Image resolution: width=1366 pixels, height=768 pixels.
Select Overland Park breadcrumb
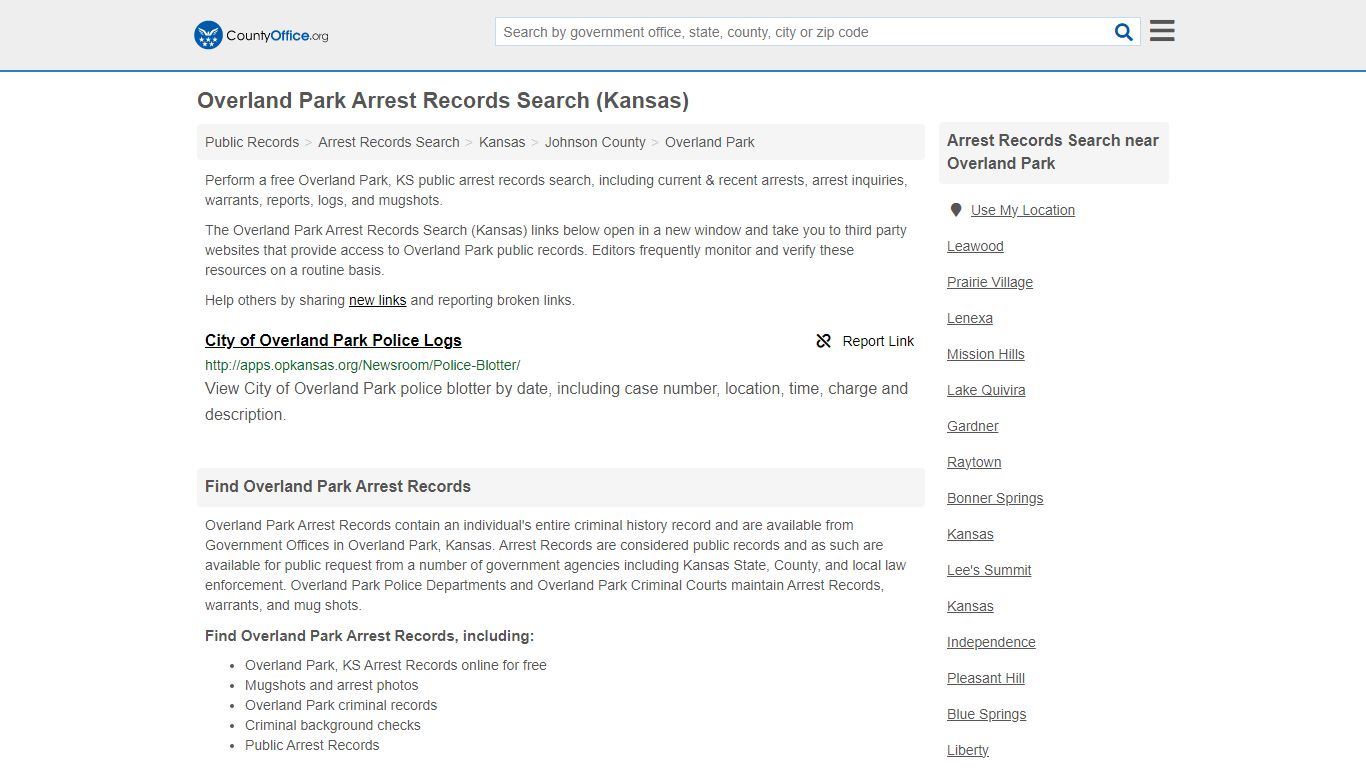click(x=710, y=142)
